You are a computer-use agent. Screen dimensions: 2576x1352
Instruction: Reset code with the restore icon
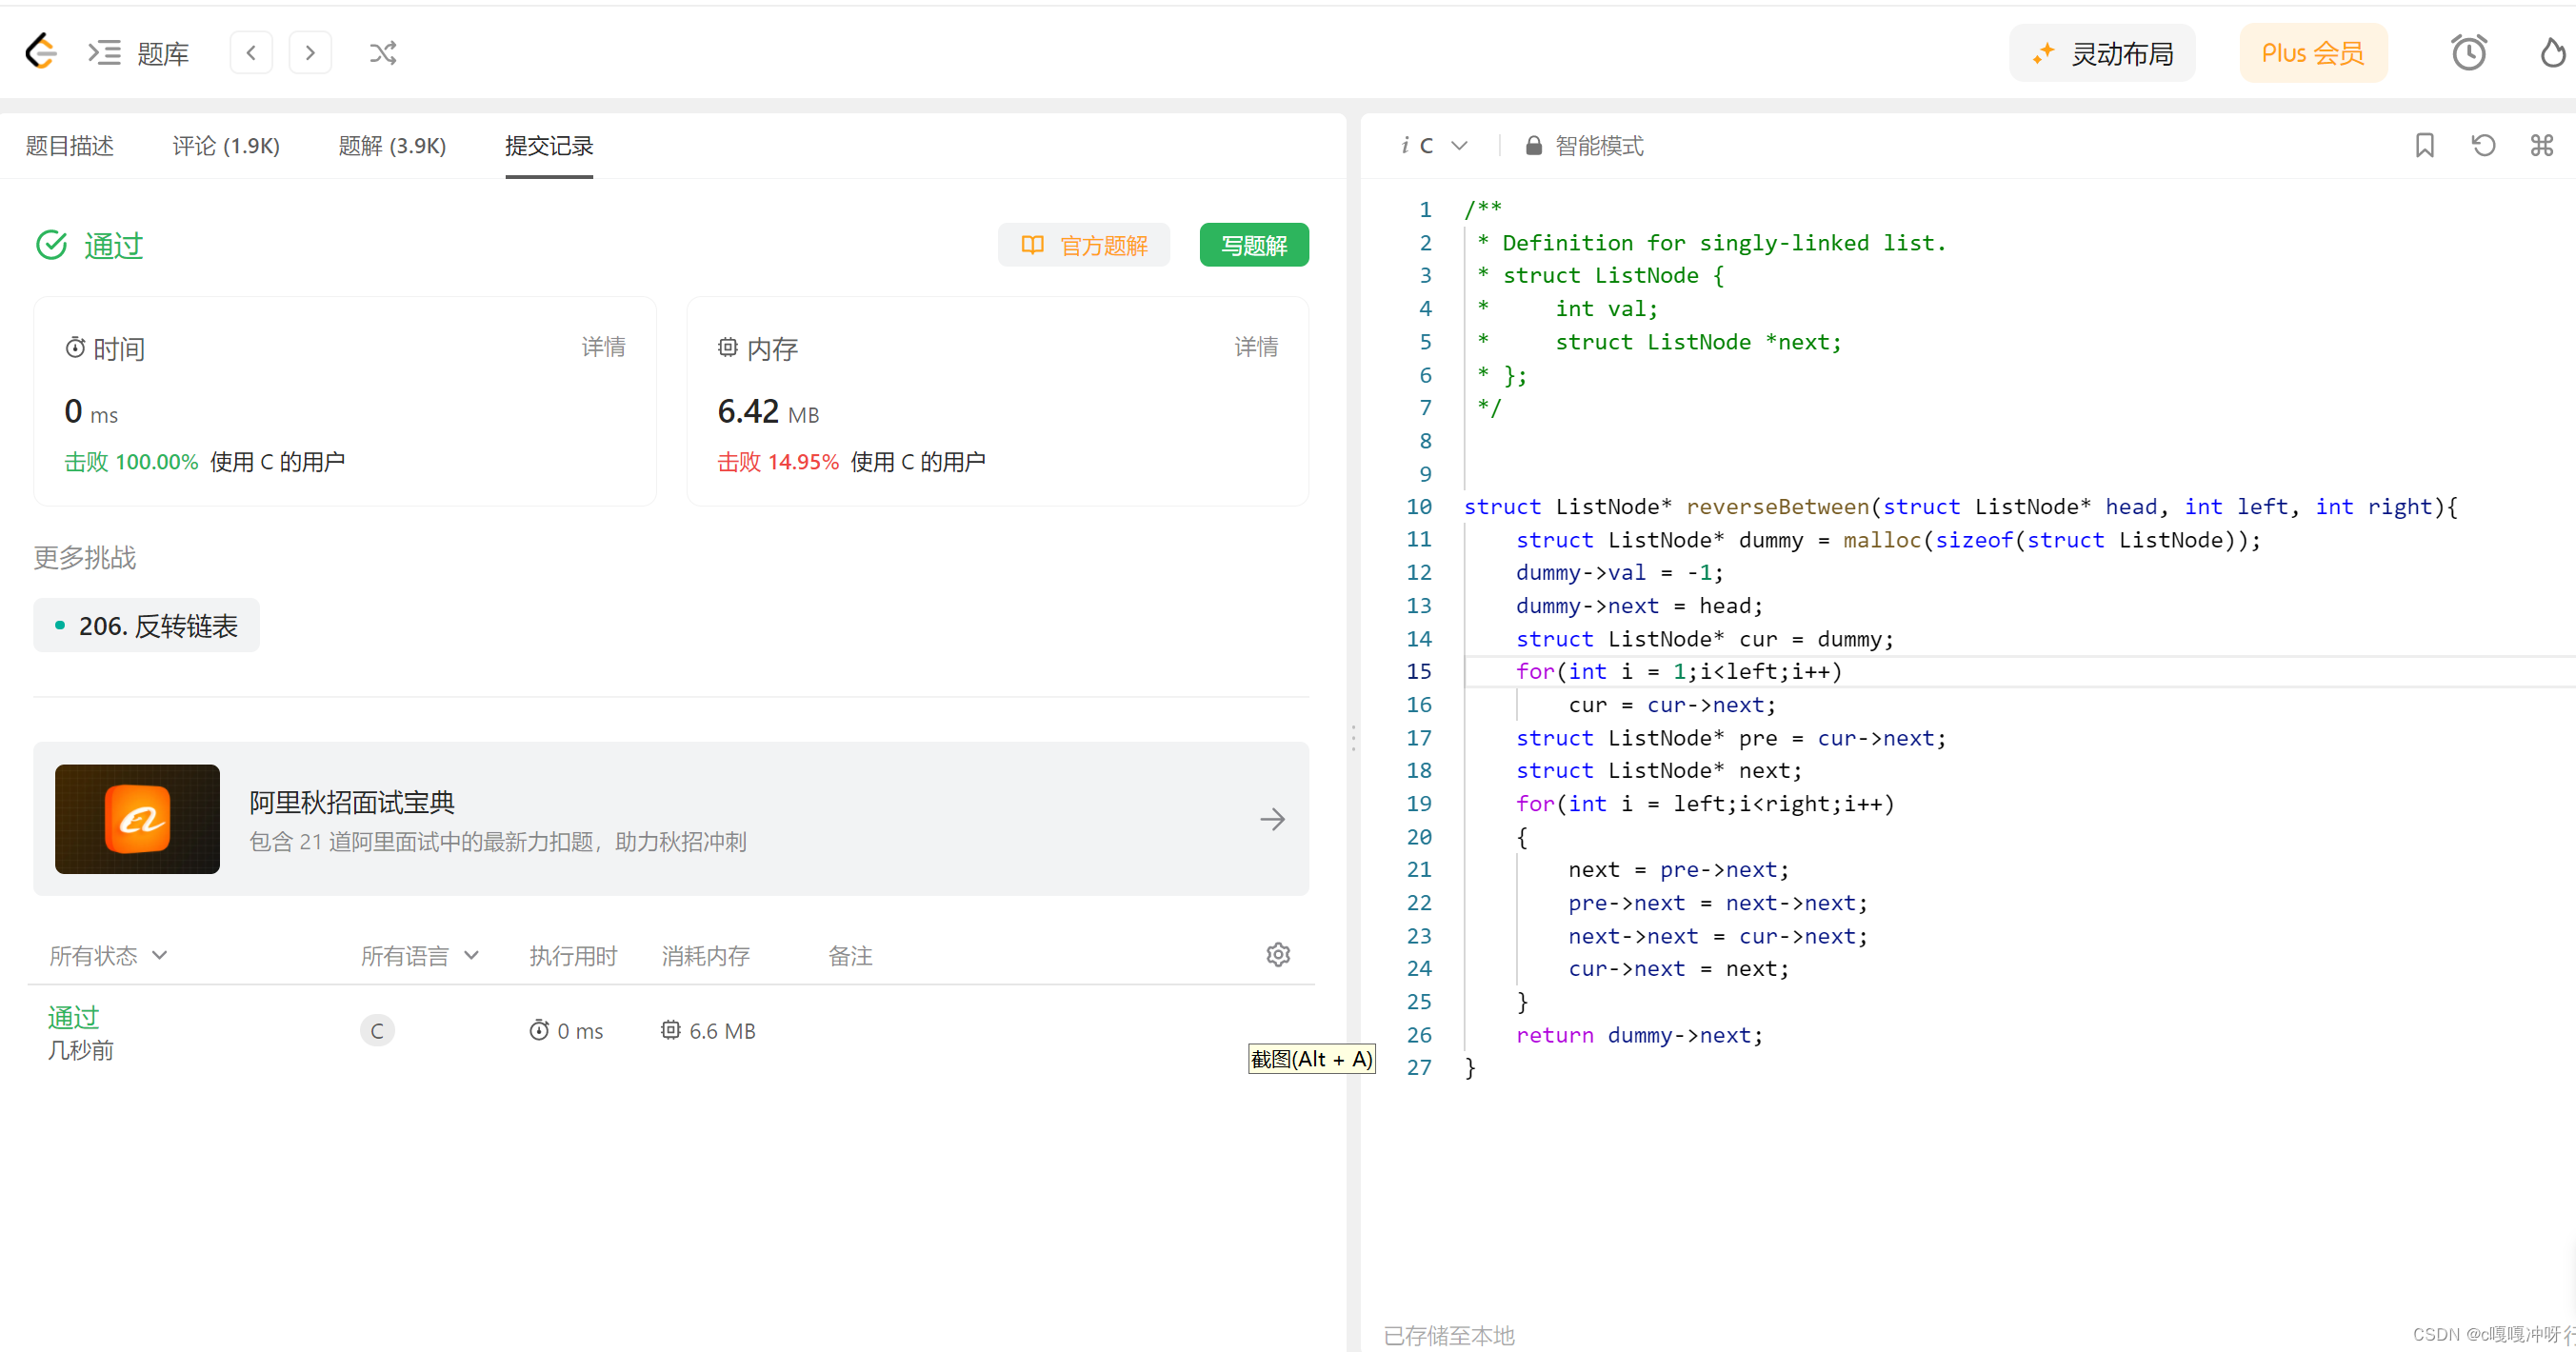click(2483, 145)
